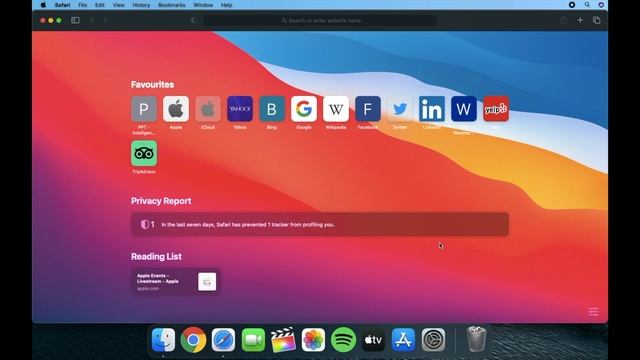Viewport: 640px width, 360px height.
Task: Go back to previous page
Action: pos(92,20)
